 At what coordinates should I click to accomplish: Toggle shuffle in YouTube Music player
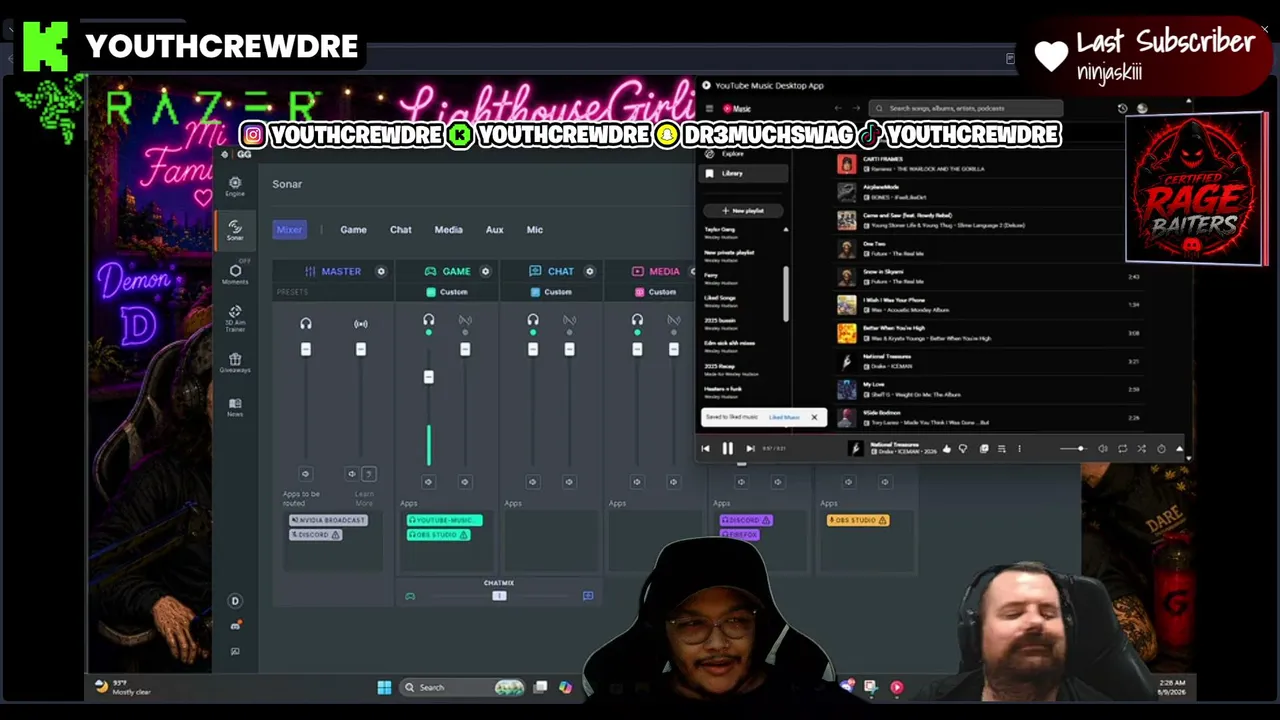tap(1141, 449)
